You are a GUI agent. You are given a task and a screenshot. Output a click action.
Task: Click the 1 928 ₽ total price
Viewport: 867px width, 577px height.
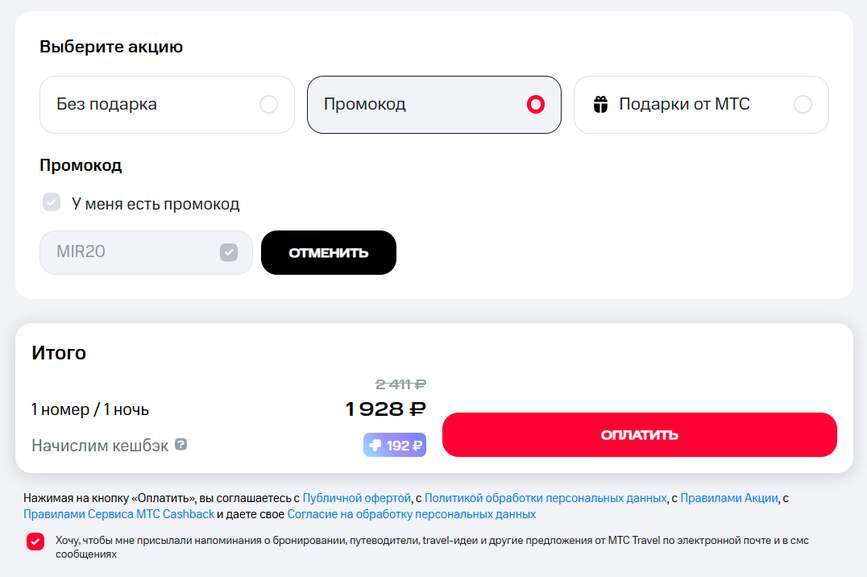[386, 409]
